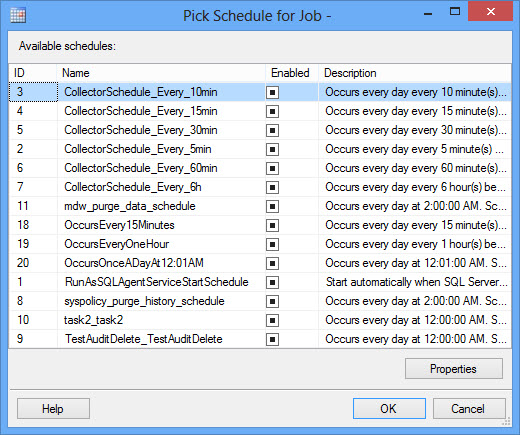Sort schedules by the ID column header
The width and height of the screenshot is (520, 435).
(32, 73)
